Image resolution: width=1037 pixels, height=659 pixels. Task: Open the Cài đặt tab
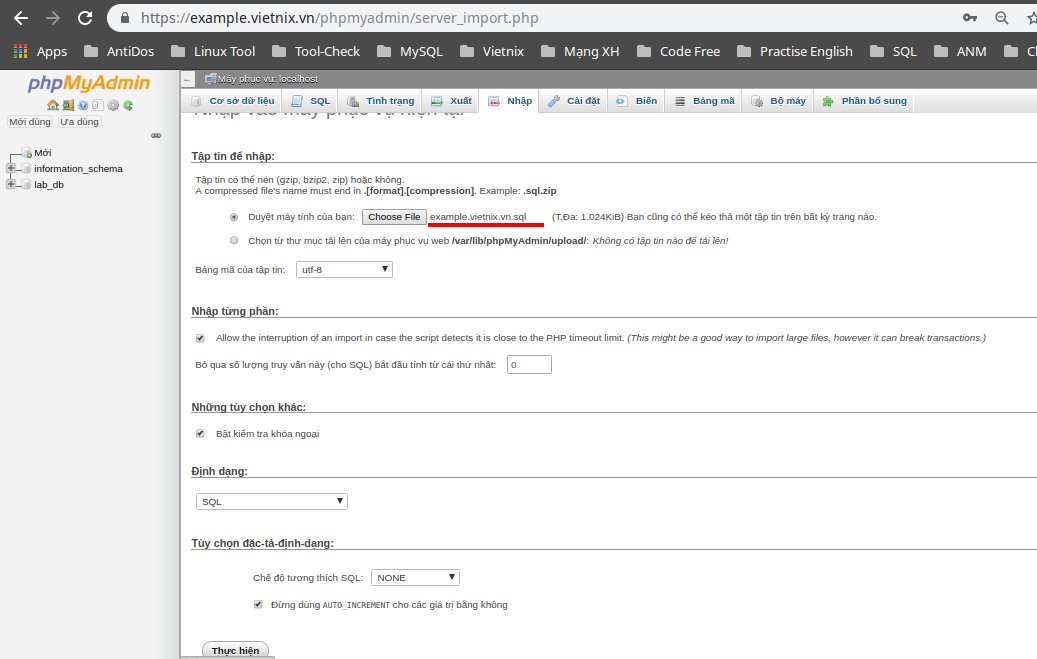(573, 100)
